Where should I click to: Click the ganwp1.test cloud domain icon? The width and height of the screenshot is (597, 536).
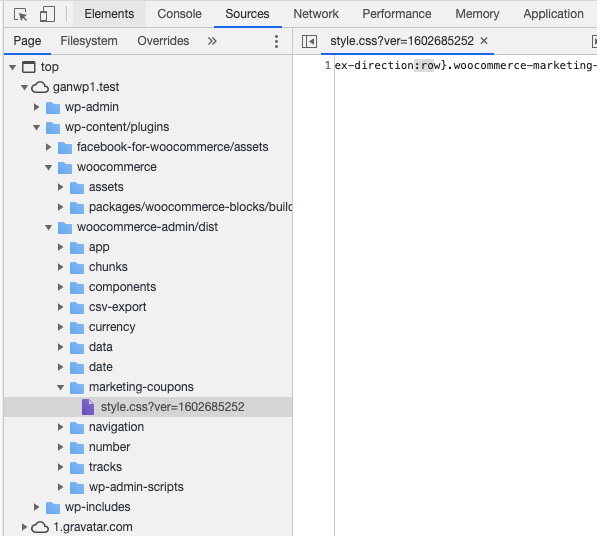pyautogui.click(x=40, y=88)
